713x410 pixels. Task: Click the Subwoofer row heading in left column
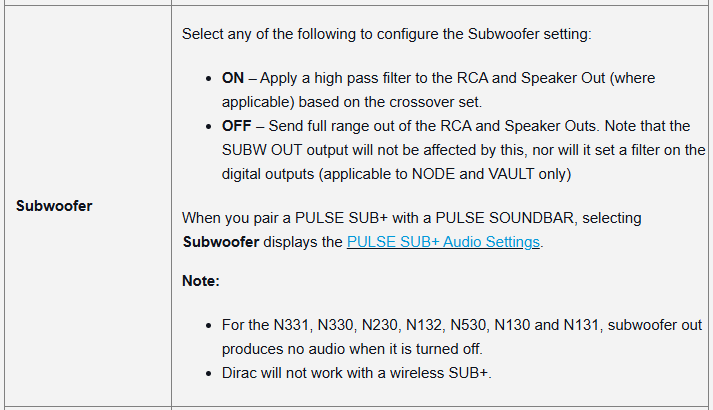56,206
